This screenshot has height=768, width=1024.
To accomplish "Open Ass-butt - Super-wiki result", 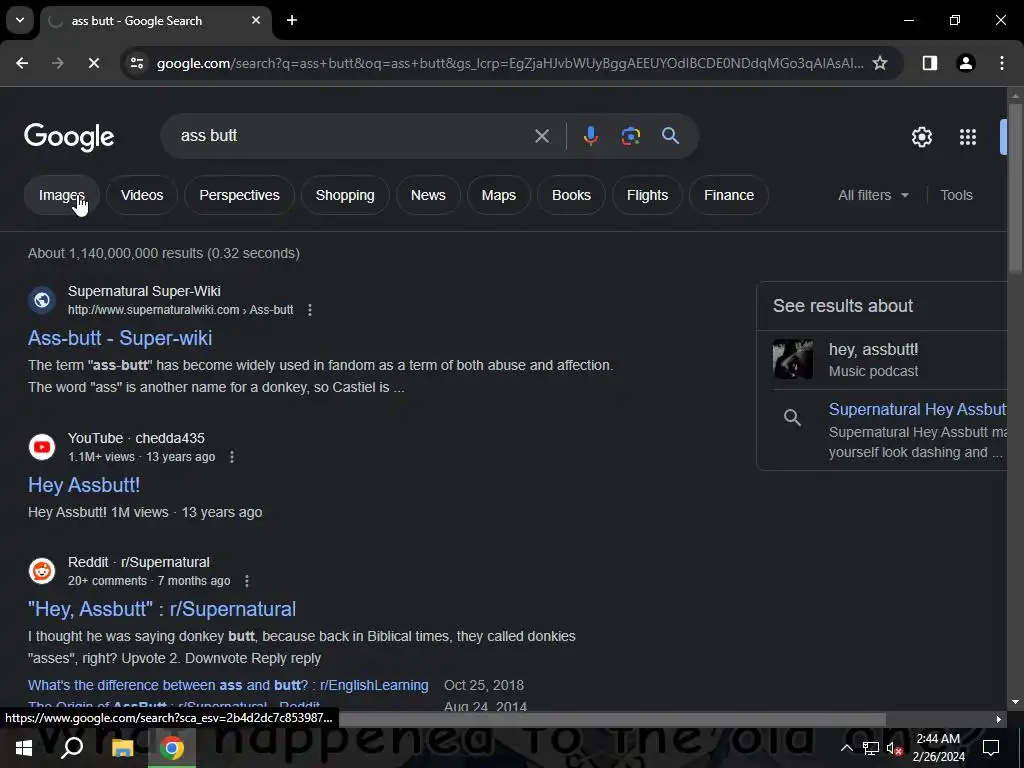I will [x=120, y=338].
